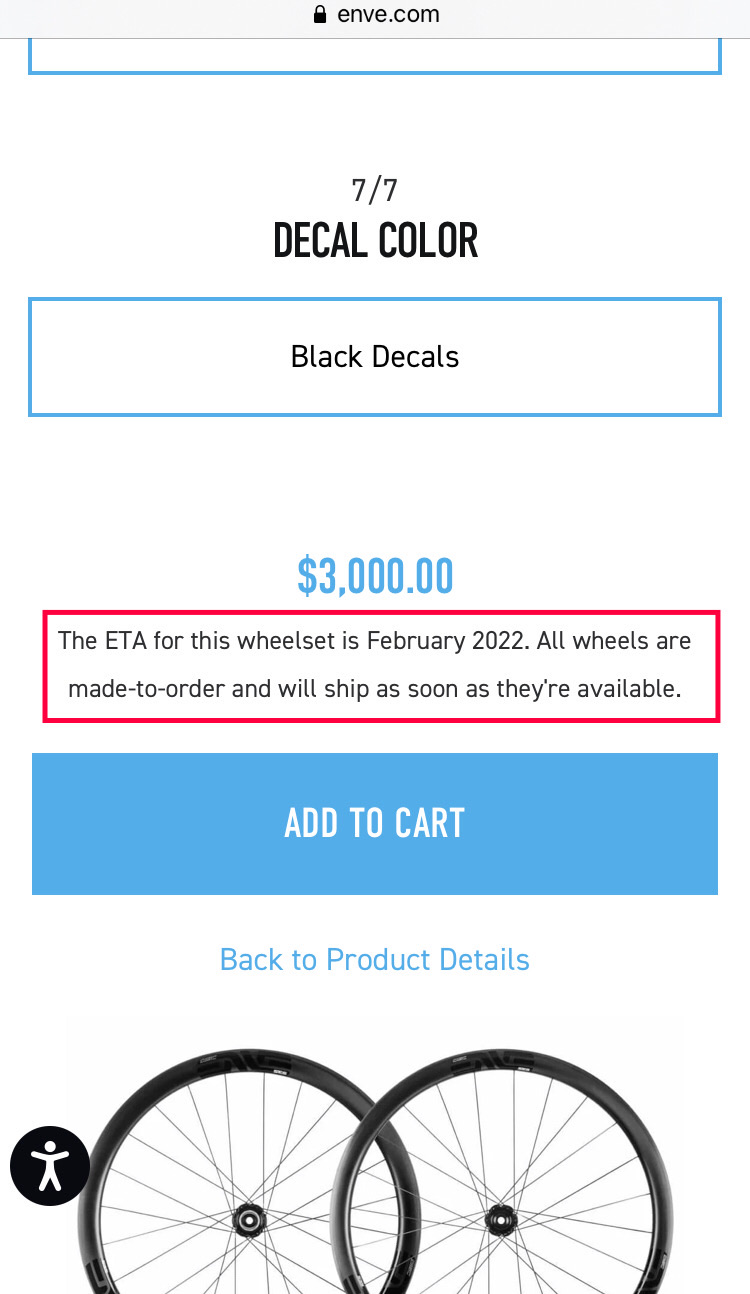Tap the enve.com address text
750x1294 pixels.
tap(388, 15)
